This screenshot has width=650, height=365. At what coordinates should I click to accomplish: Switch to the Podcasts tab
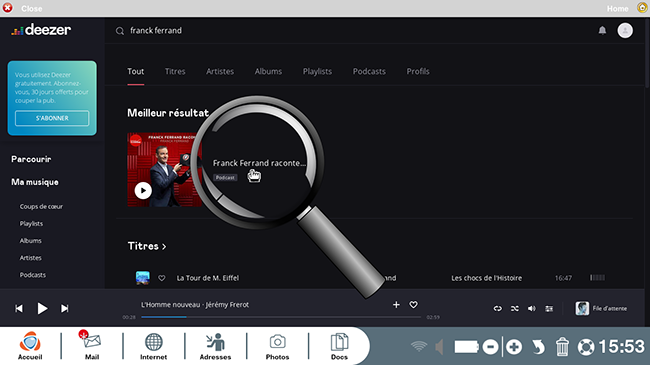tap(369, 71)
